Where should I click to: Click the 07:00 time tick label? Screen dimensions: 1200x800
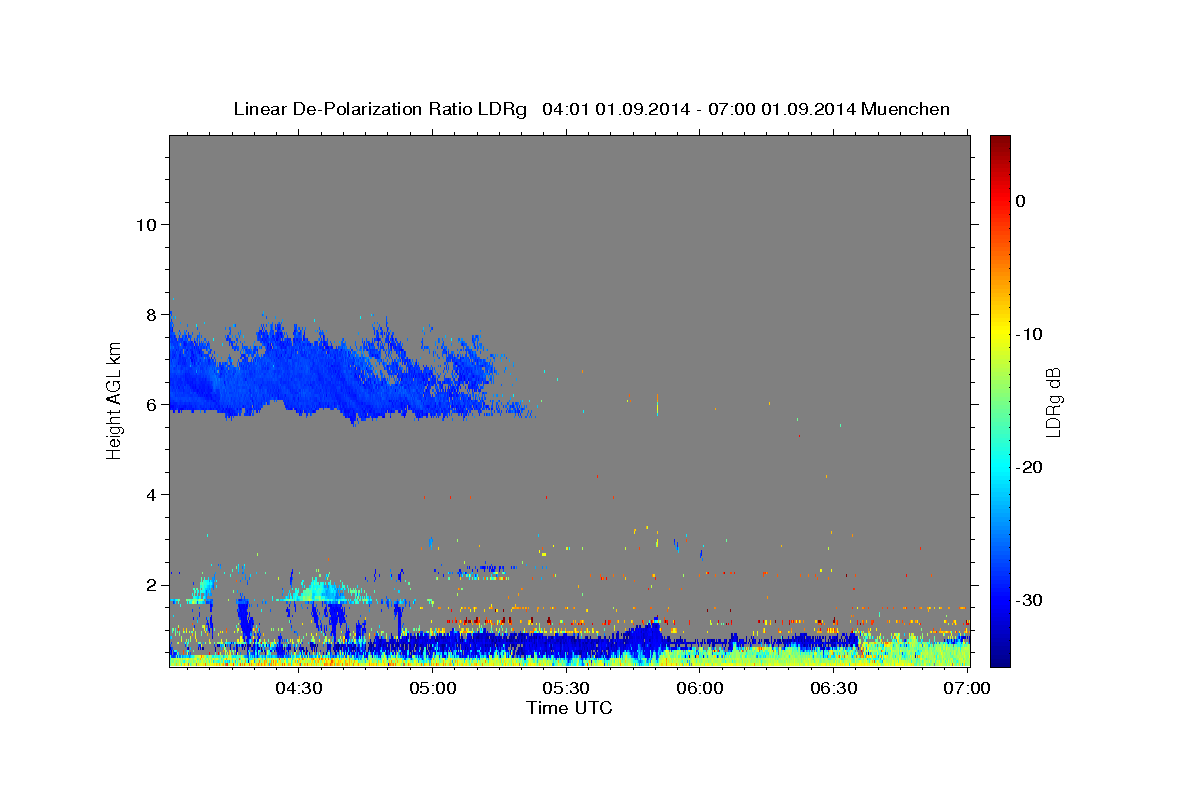click(x=968, y=689)
